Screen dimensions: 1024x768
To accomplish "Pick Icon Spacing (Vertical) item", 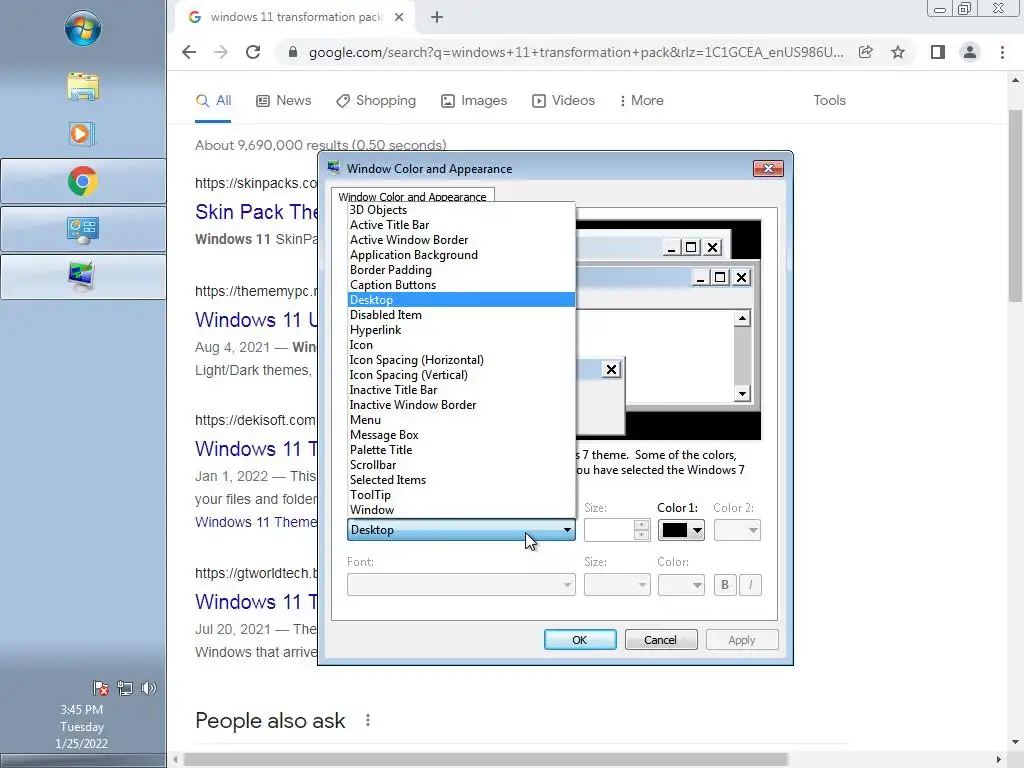I will (x=461, y=375).
